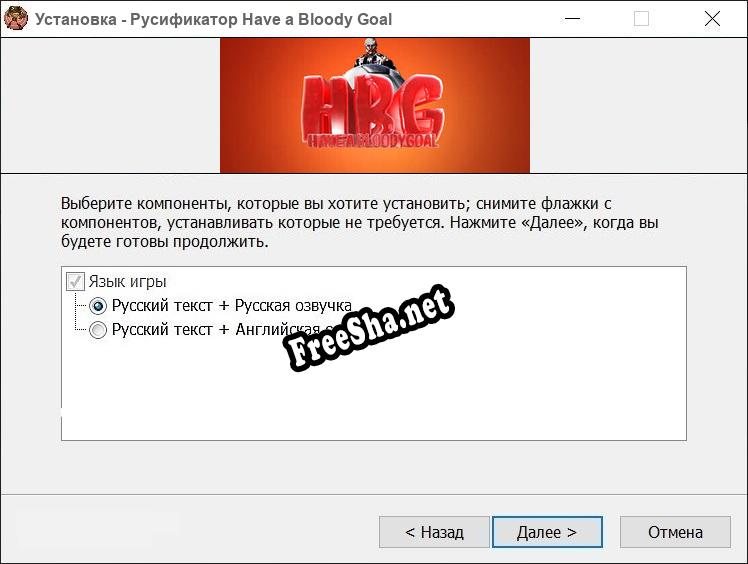Viewport: 748px width, 564px height.
Task: Go back with the '< Назад' button
Action: click(x=434, y=532)
